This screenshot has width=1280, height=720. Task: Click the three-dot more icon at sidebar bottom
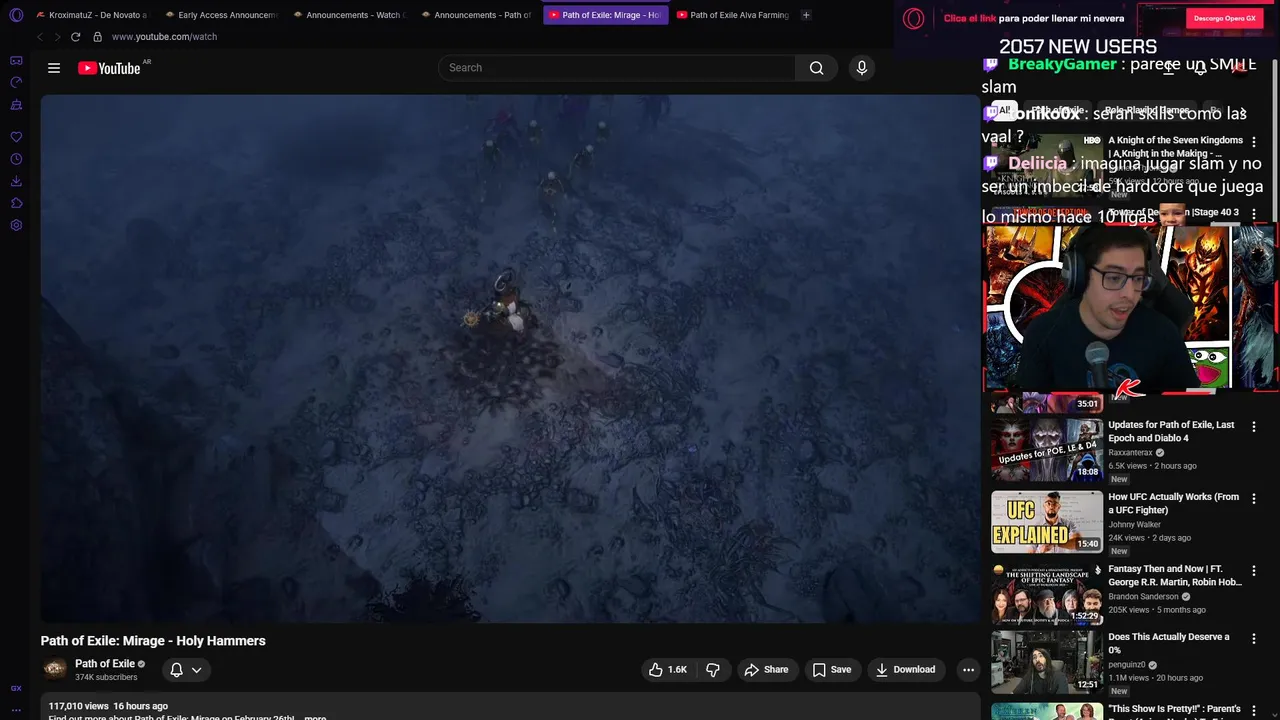point(16,710)
